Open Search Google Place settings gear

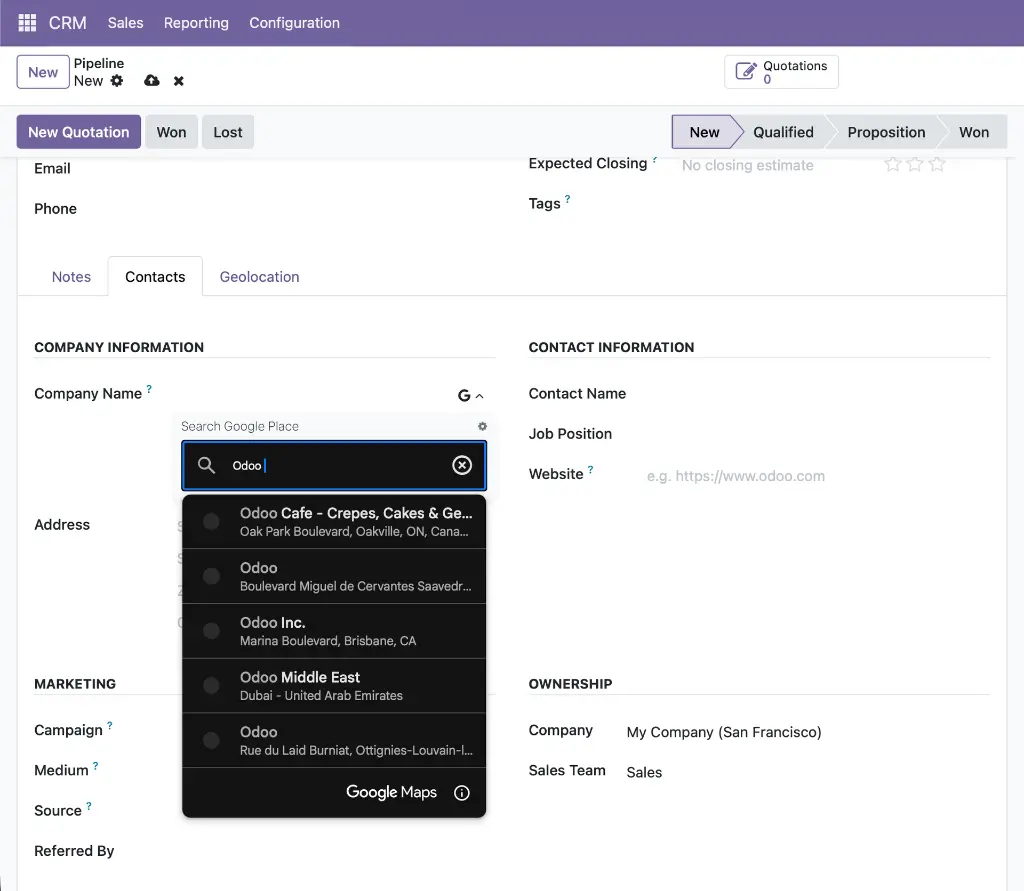(482, 426)
